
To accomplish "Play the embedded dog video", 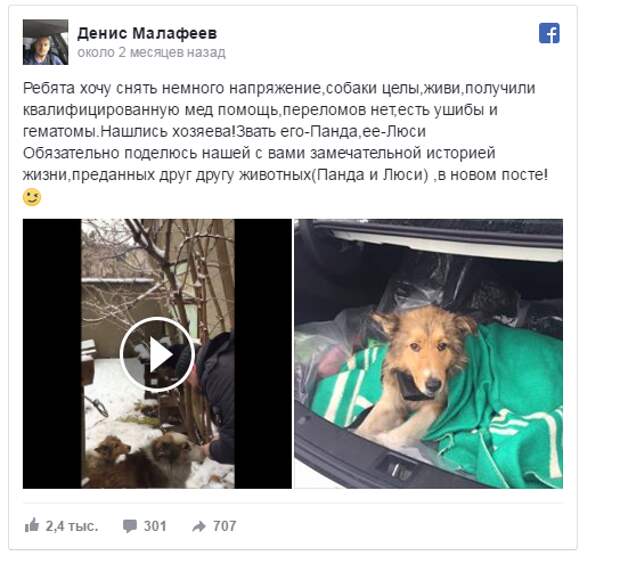I will [157, 354].
